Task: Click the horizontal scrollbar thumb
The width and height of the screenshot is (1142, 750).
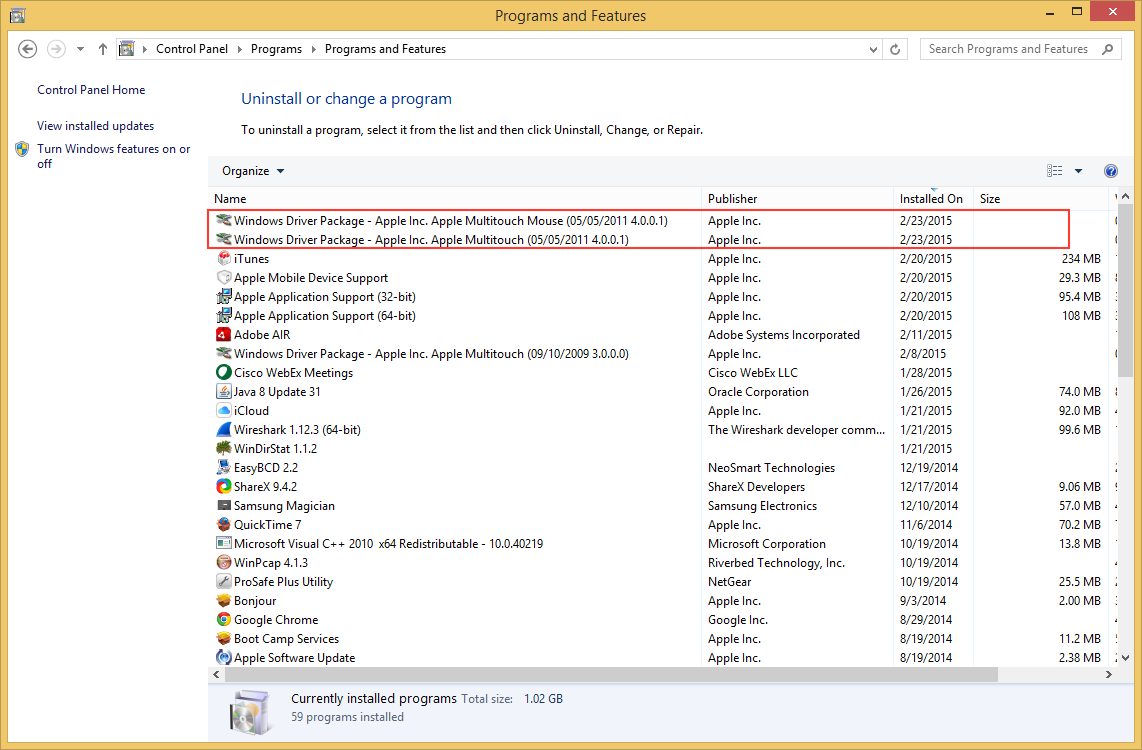Action: point(611,674)
